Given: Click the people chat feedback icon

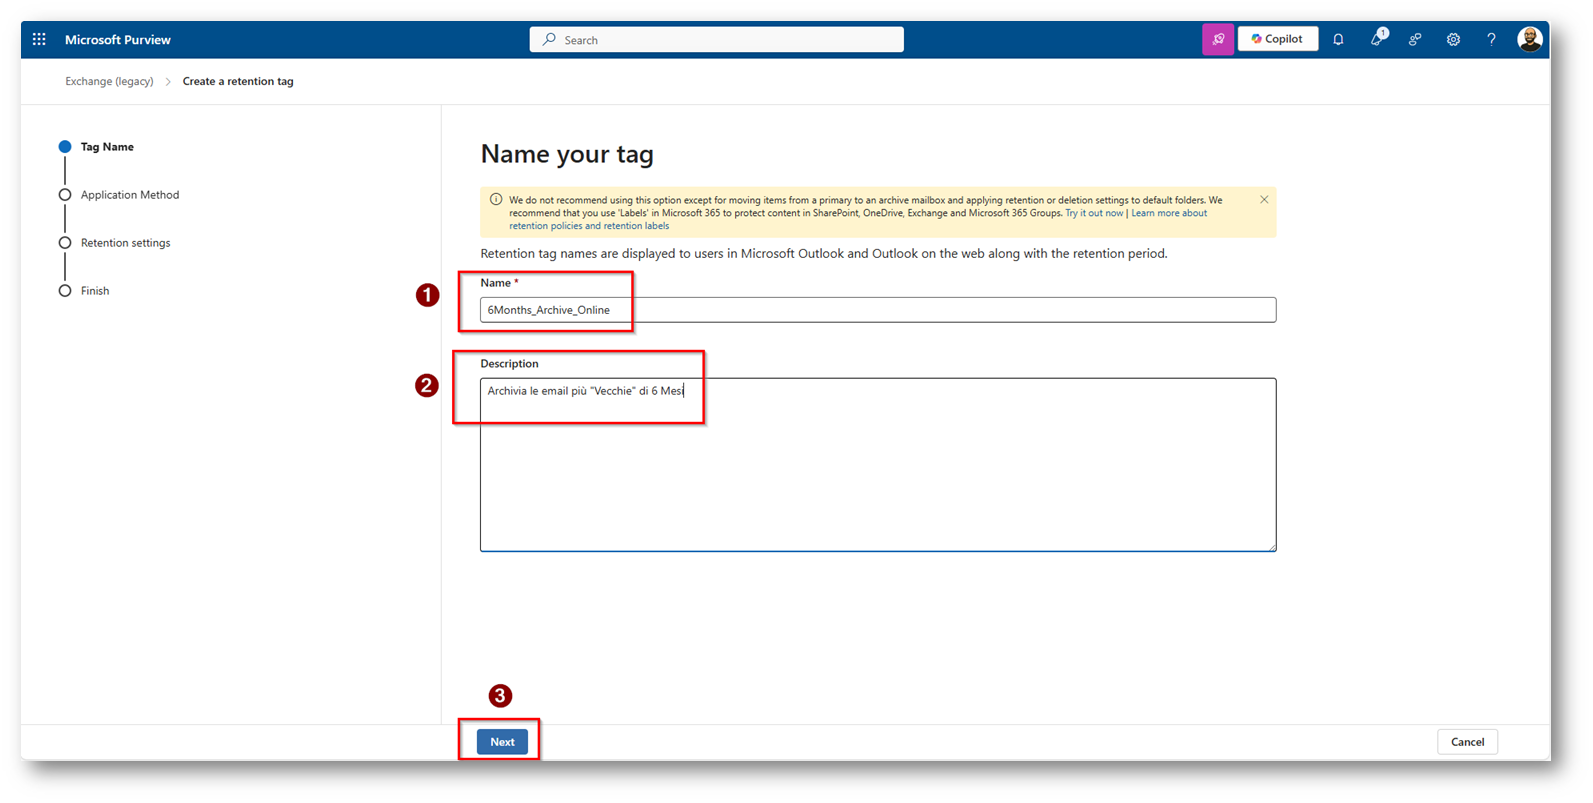Looking at the screenshot, I should 1415,40.
